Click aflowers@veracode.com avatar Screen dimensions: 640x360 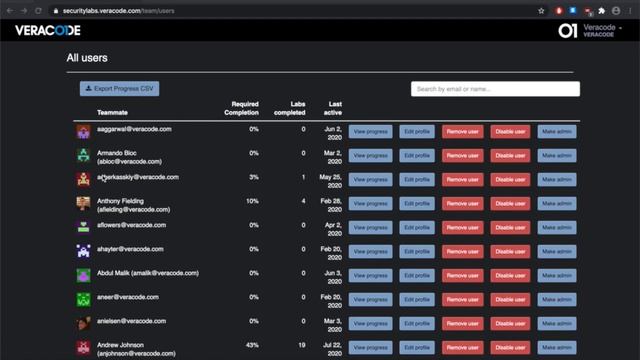(x=83, y=227)
